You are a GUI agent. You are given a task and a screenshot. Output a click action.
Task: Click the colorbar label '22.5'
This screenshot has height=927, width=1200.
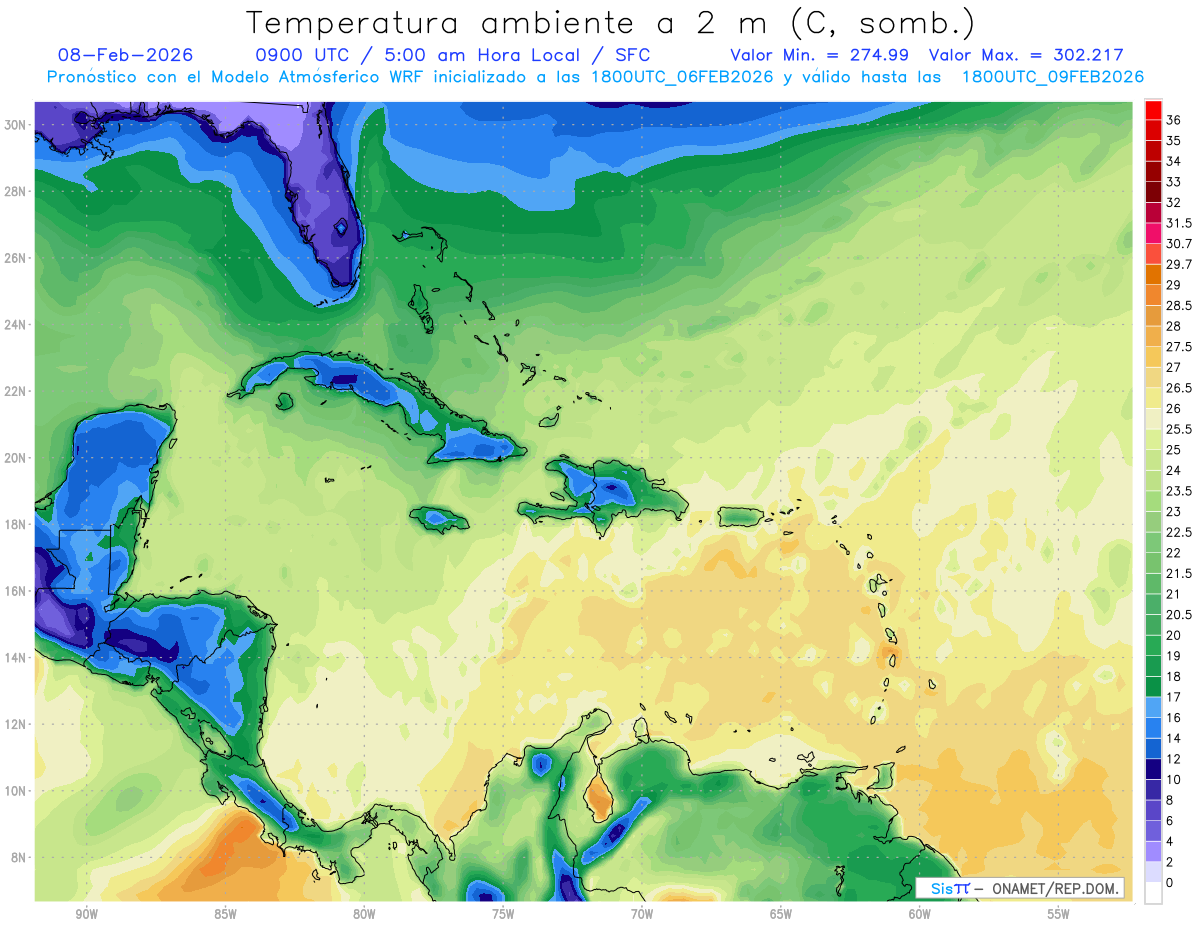click(x=1179, y=532)
